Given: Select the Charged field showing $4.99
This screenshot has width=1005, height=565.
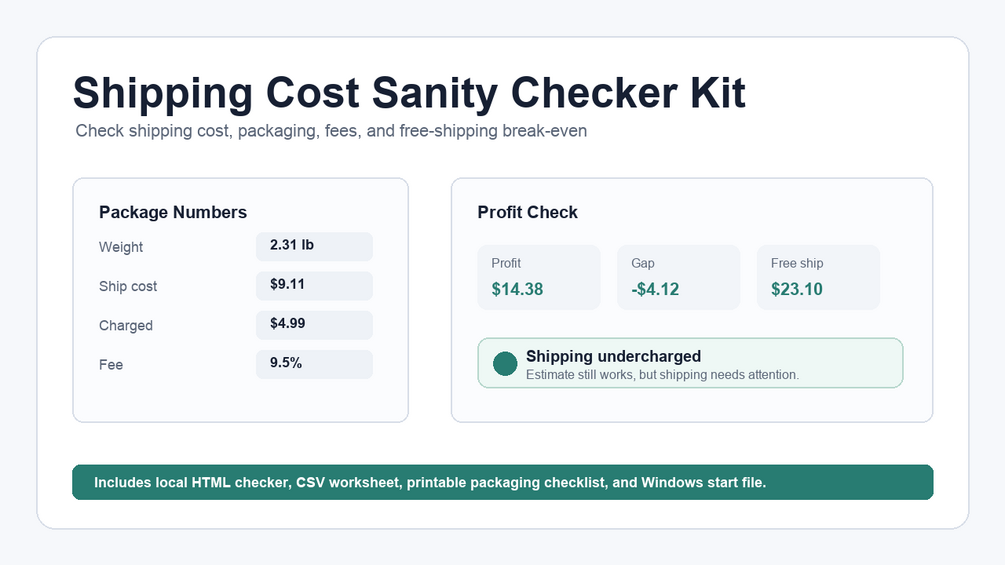Looking at the screenshot, I should click(x=314, y=325).
